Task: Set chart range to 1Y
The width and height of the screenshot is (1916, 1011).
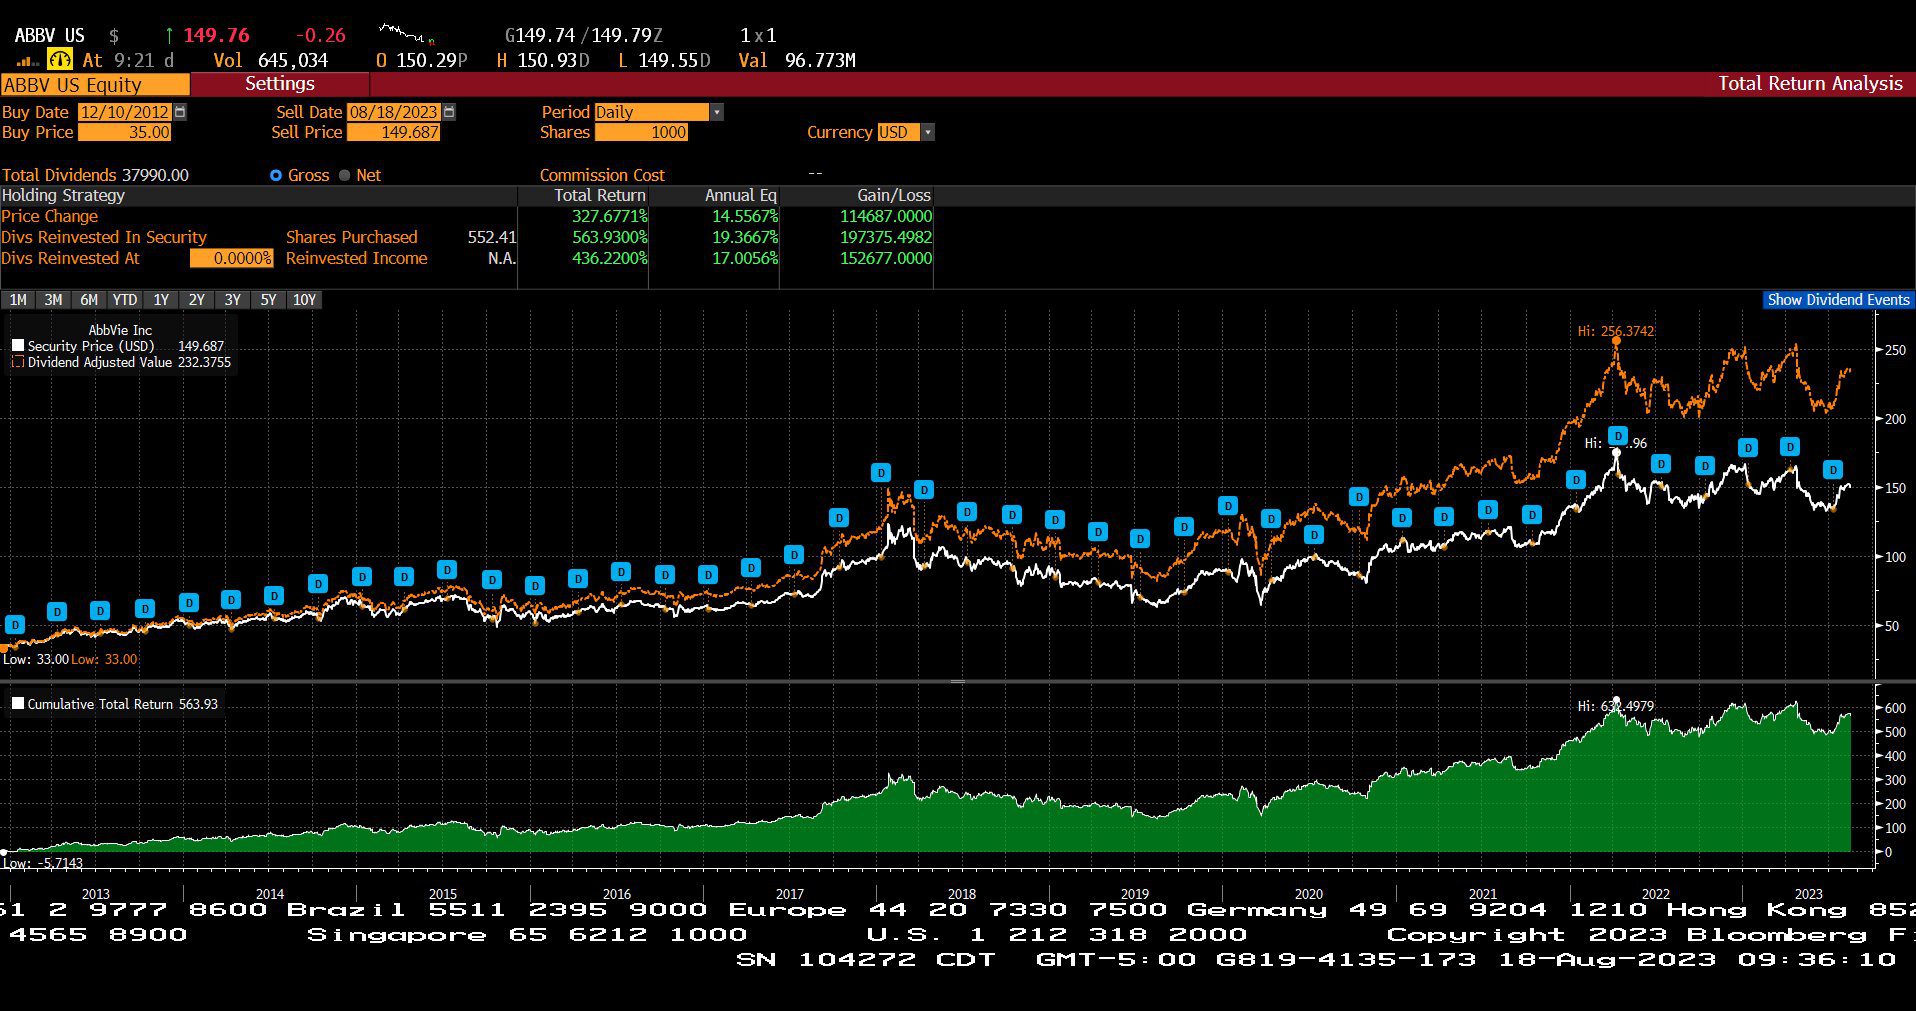Action: pyautogui.click(x=161, y=300)
